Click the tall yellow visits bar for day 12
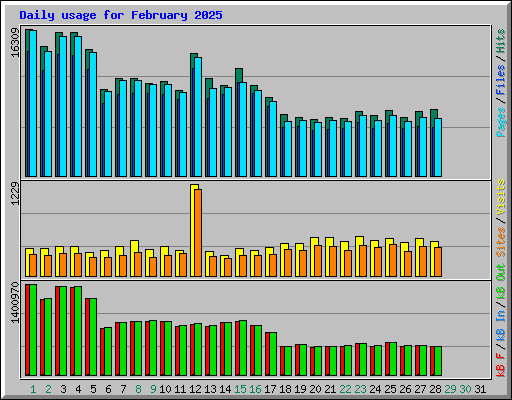512x400 pixels. tap(193, 230)
